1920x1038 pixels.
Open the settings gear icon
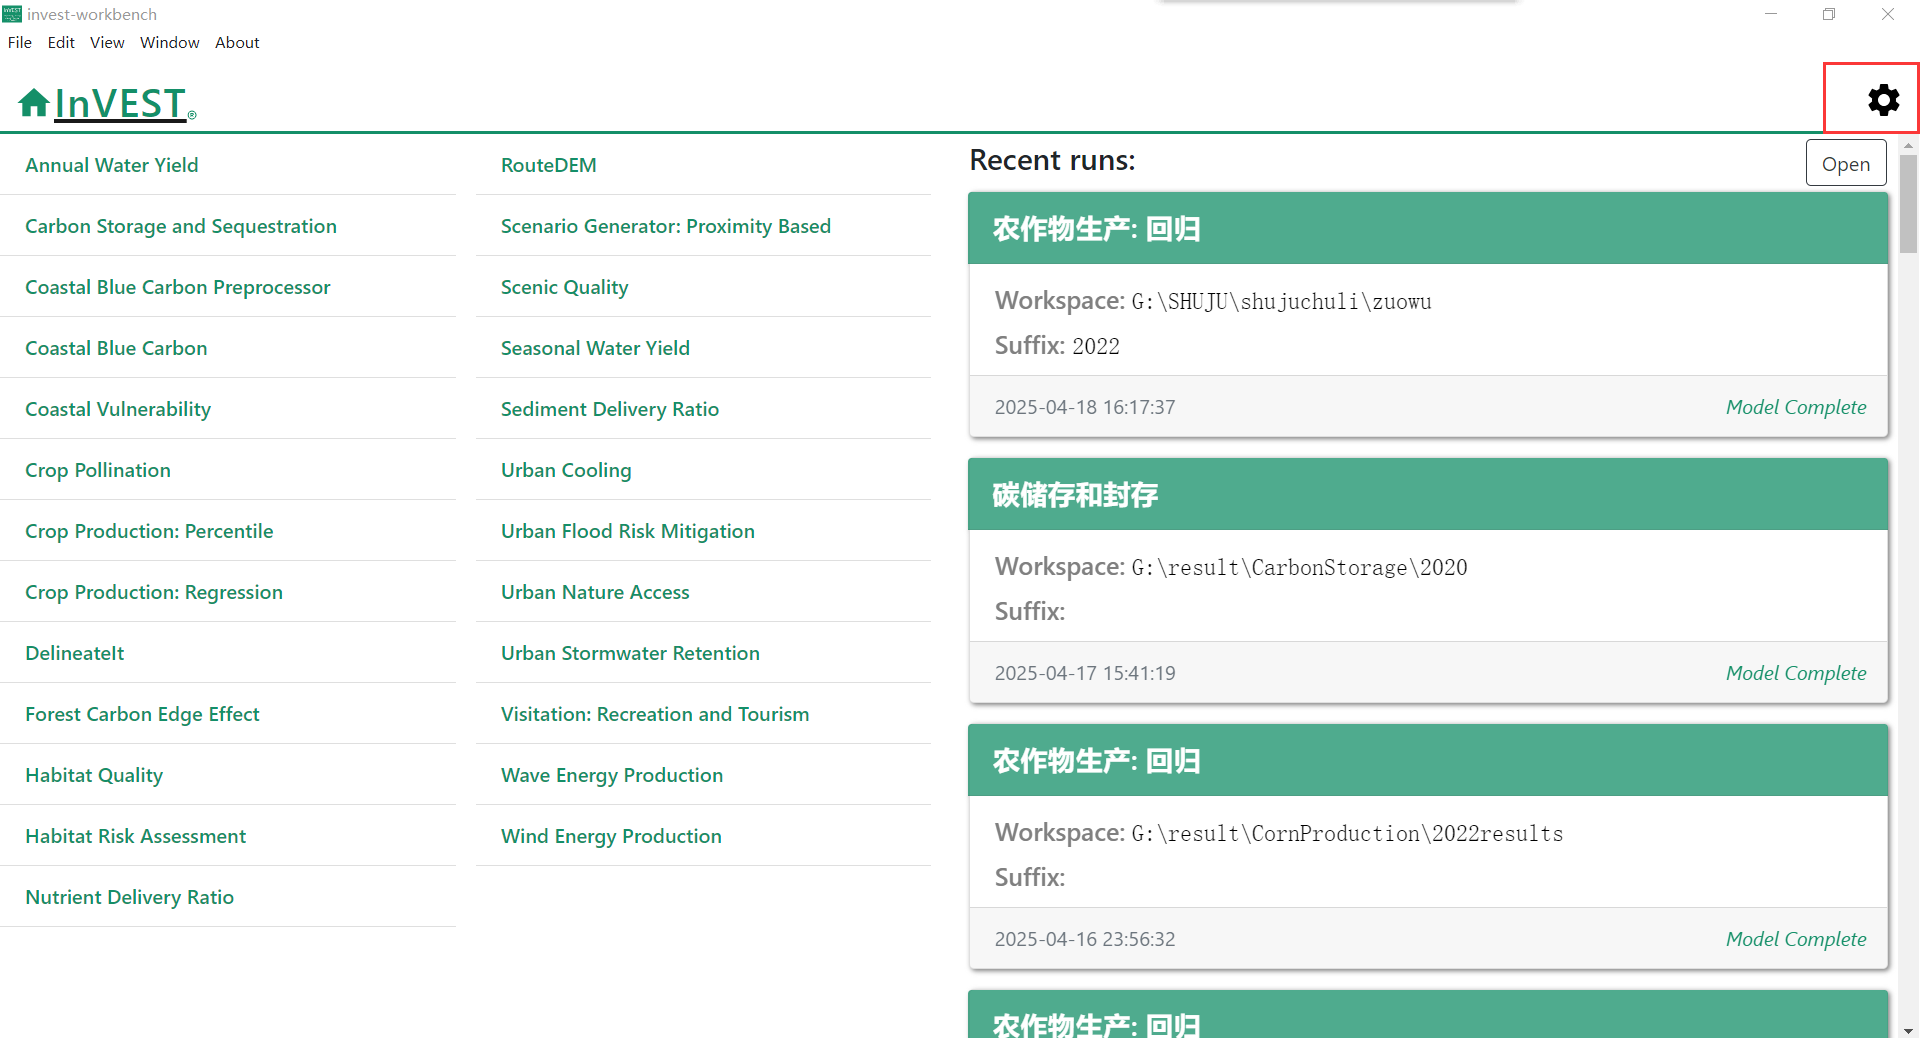click(x=1883, y=100)
